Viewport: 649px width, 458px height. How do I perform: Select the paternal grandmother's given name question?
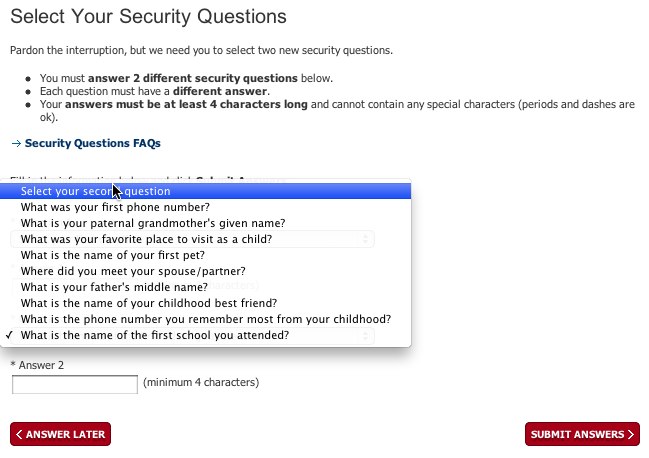(152, 223)
